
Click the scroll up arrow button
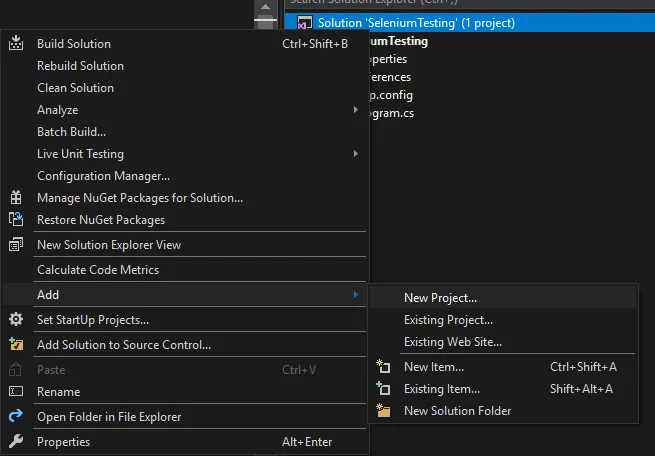[x=264, y=8]
